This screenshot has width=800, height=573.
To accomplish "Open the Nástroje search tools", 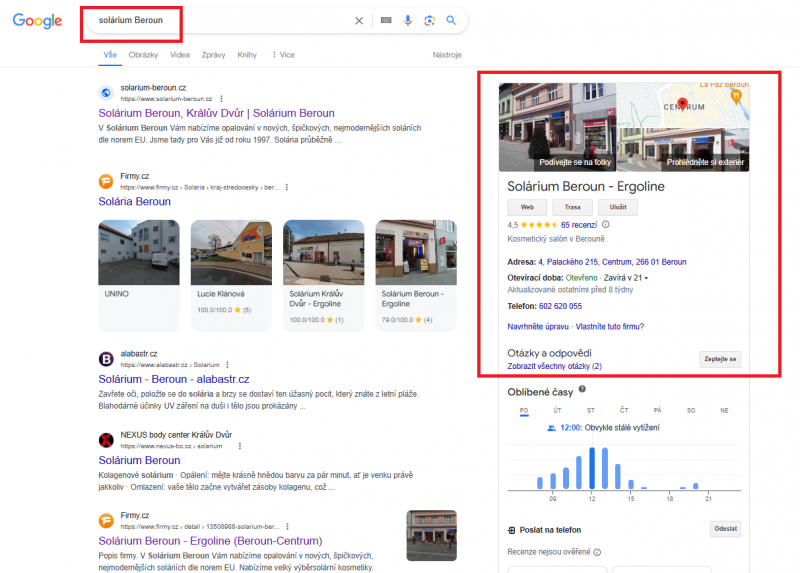I will [x=447, y=55].
